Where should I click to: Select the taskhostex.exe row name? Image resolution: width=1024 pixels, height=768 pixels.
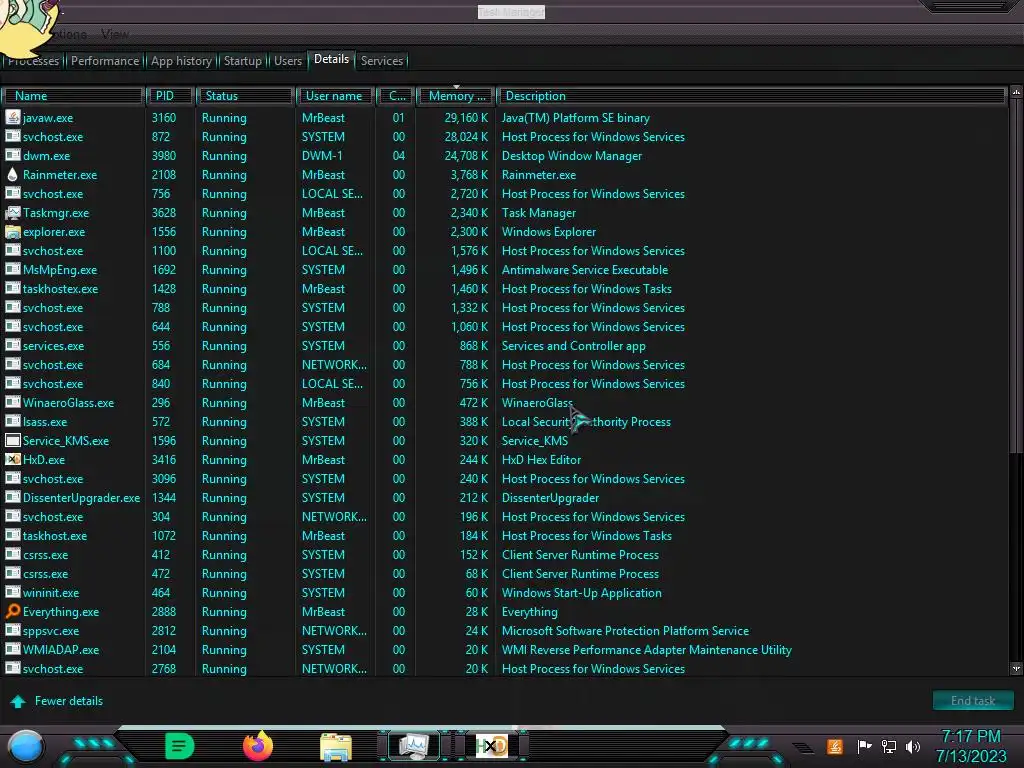(60, 289)
